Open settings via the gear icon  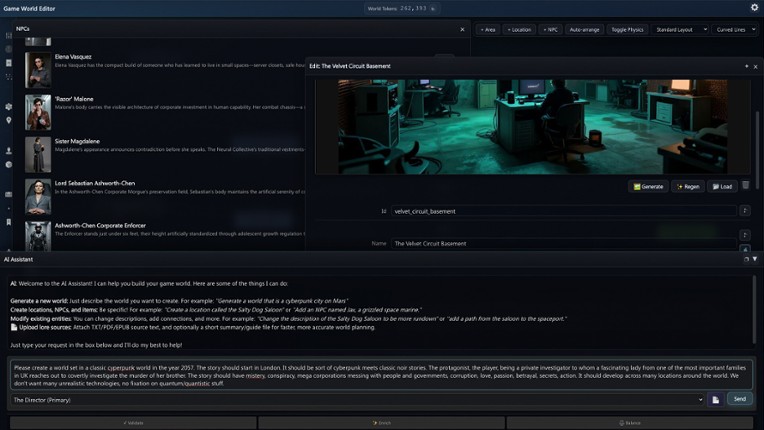point(754,8)
